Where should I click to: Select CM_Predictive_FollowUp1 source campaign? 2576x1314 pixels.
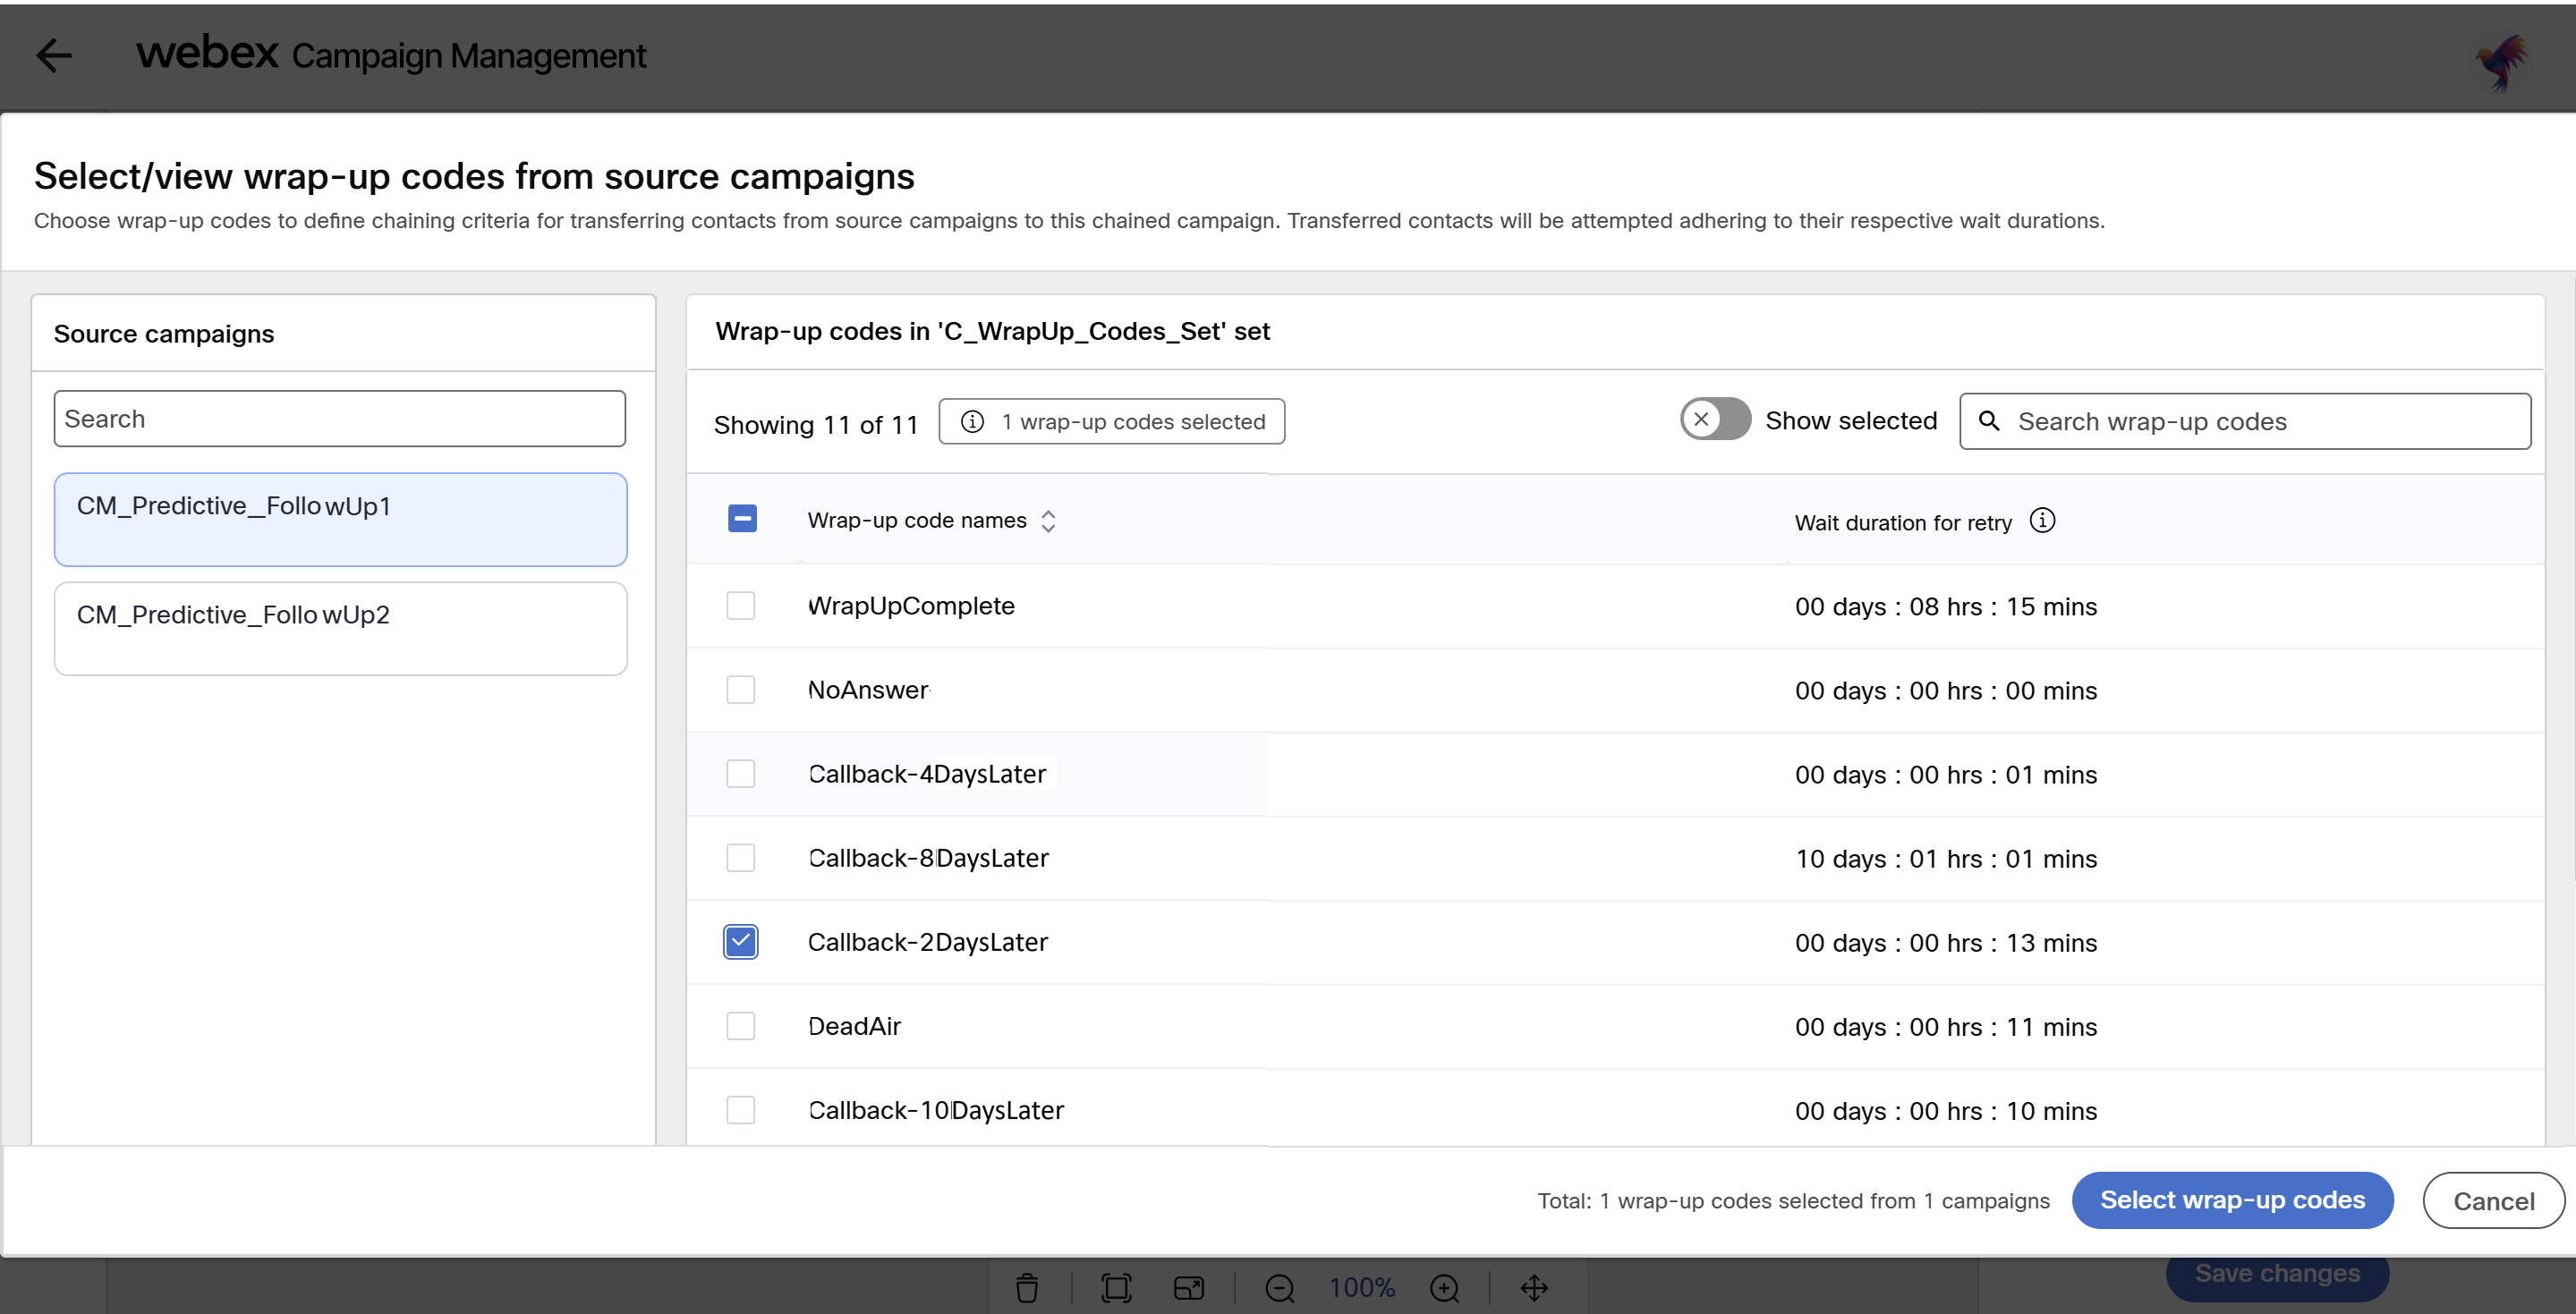[x=340, y=519]
